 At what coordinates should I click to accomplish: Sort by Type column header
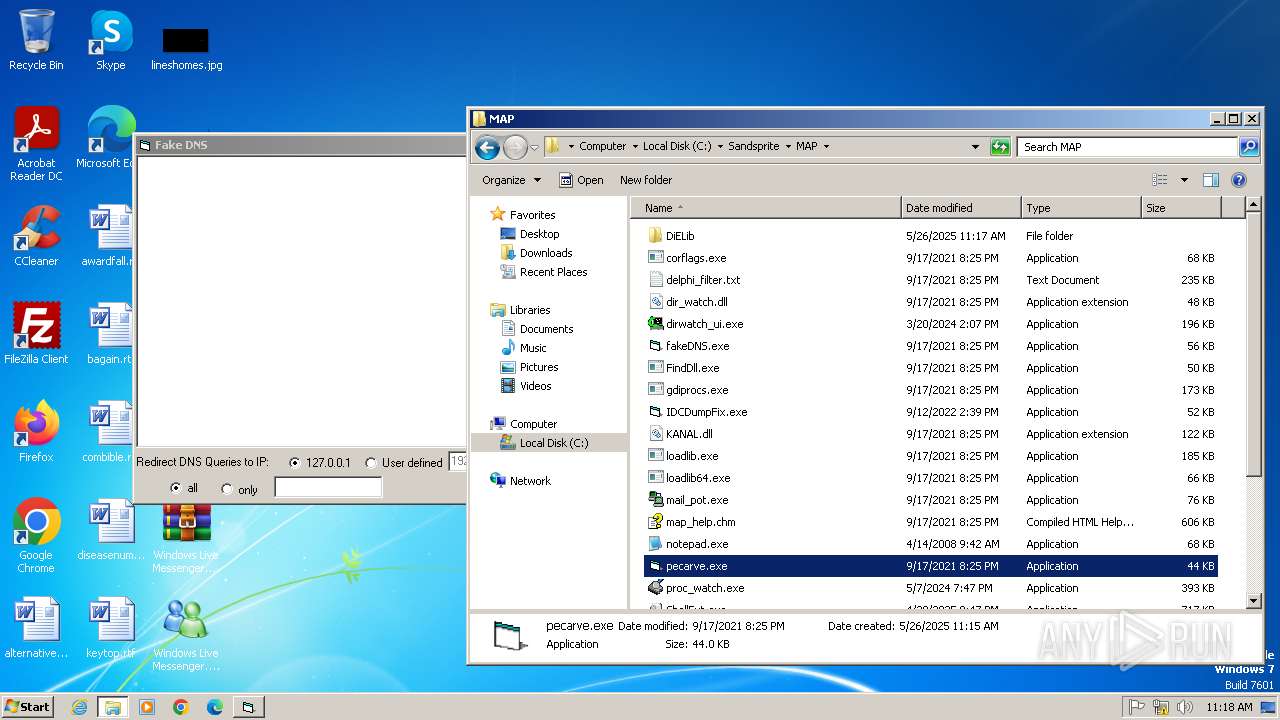click(x=1081, y=208)
